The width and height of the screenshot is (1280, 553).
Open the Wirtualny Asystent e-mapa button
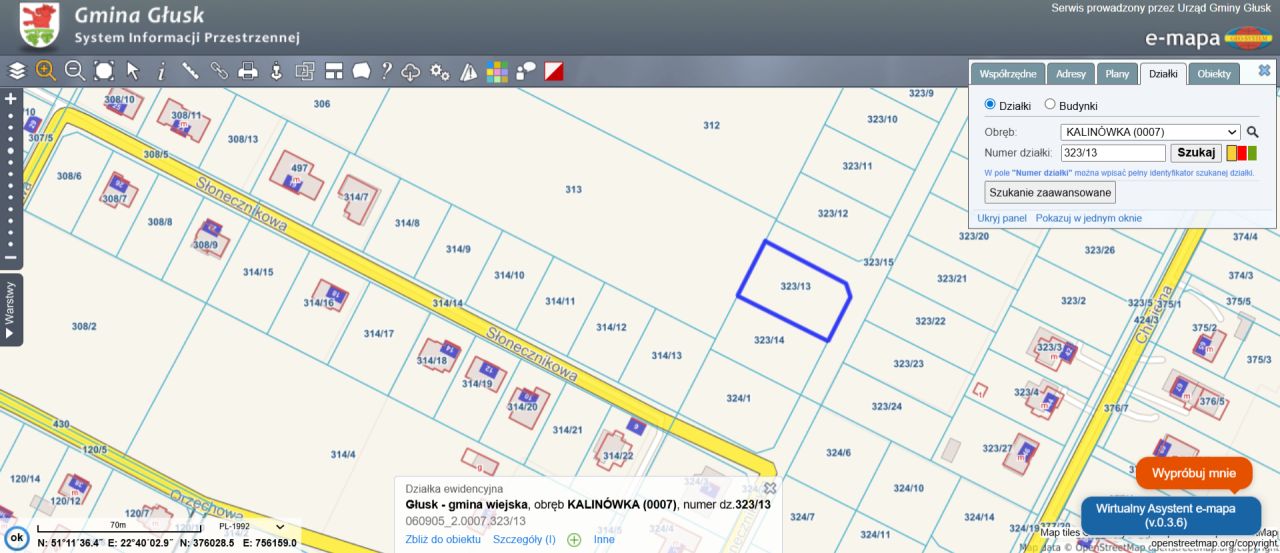click(x=1171, y=515)
